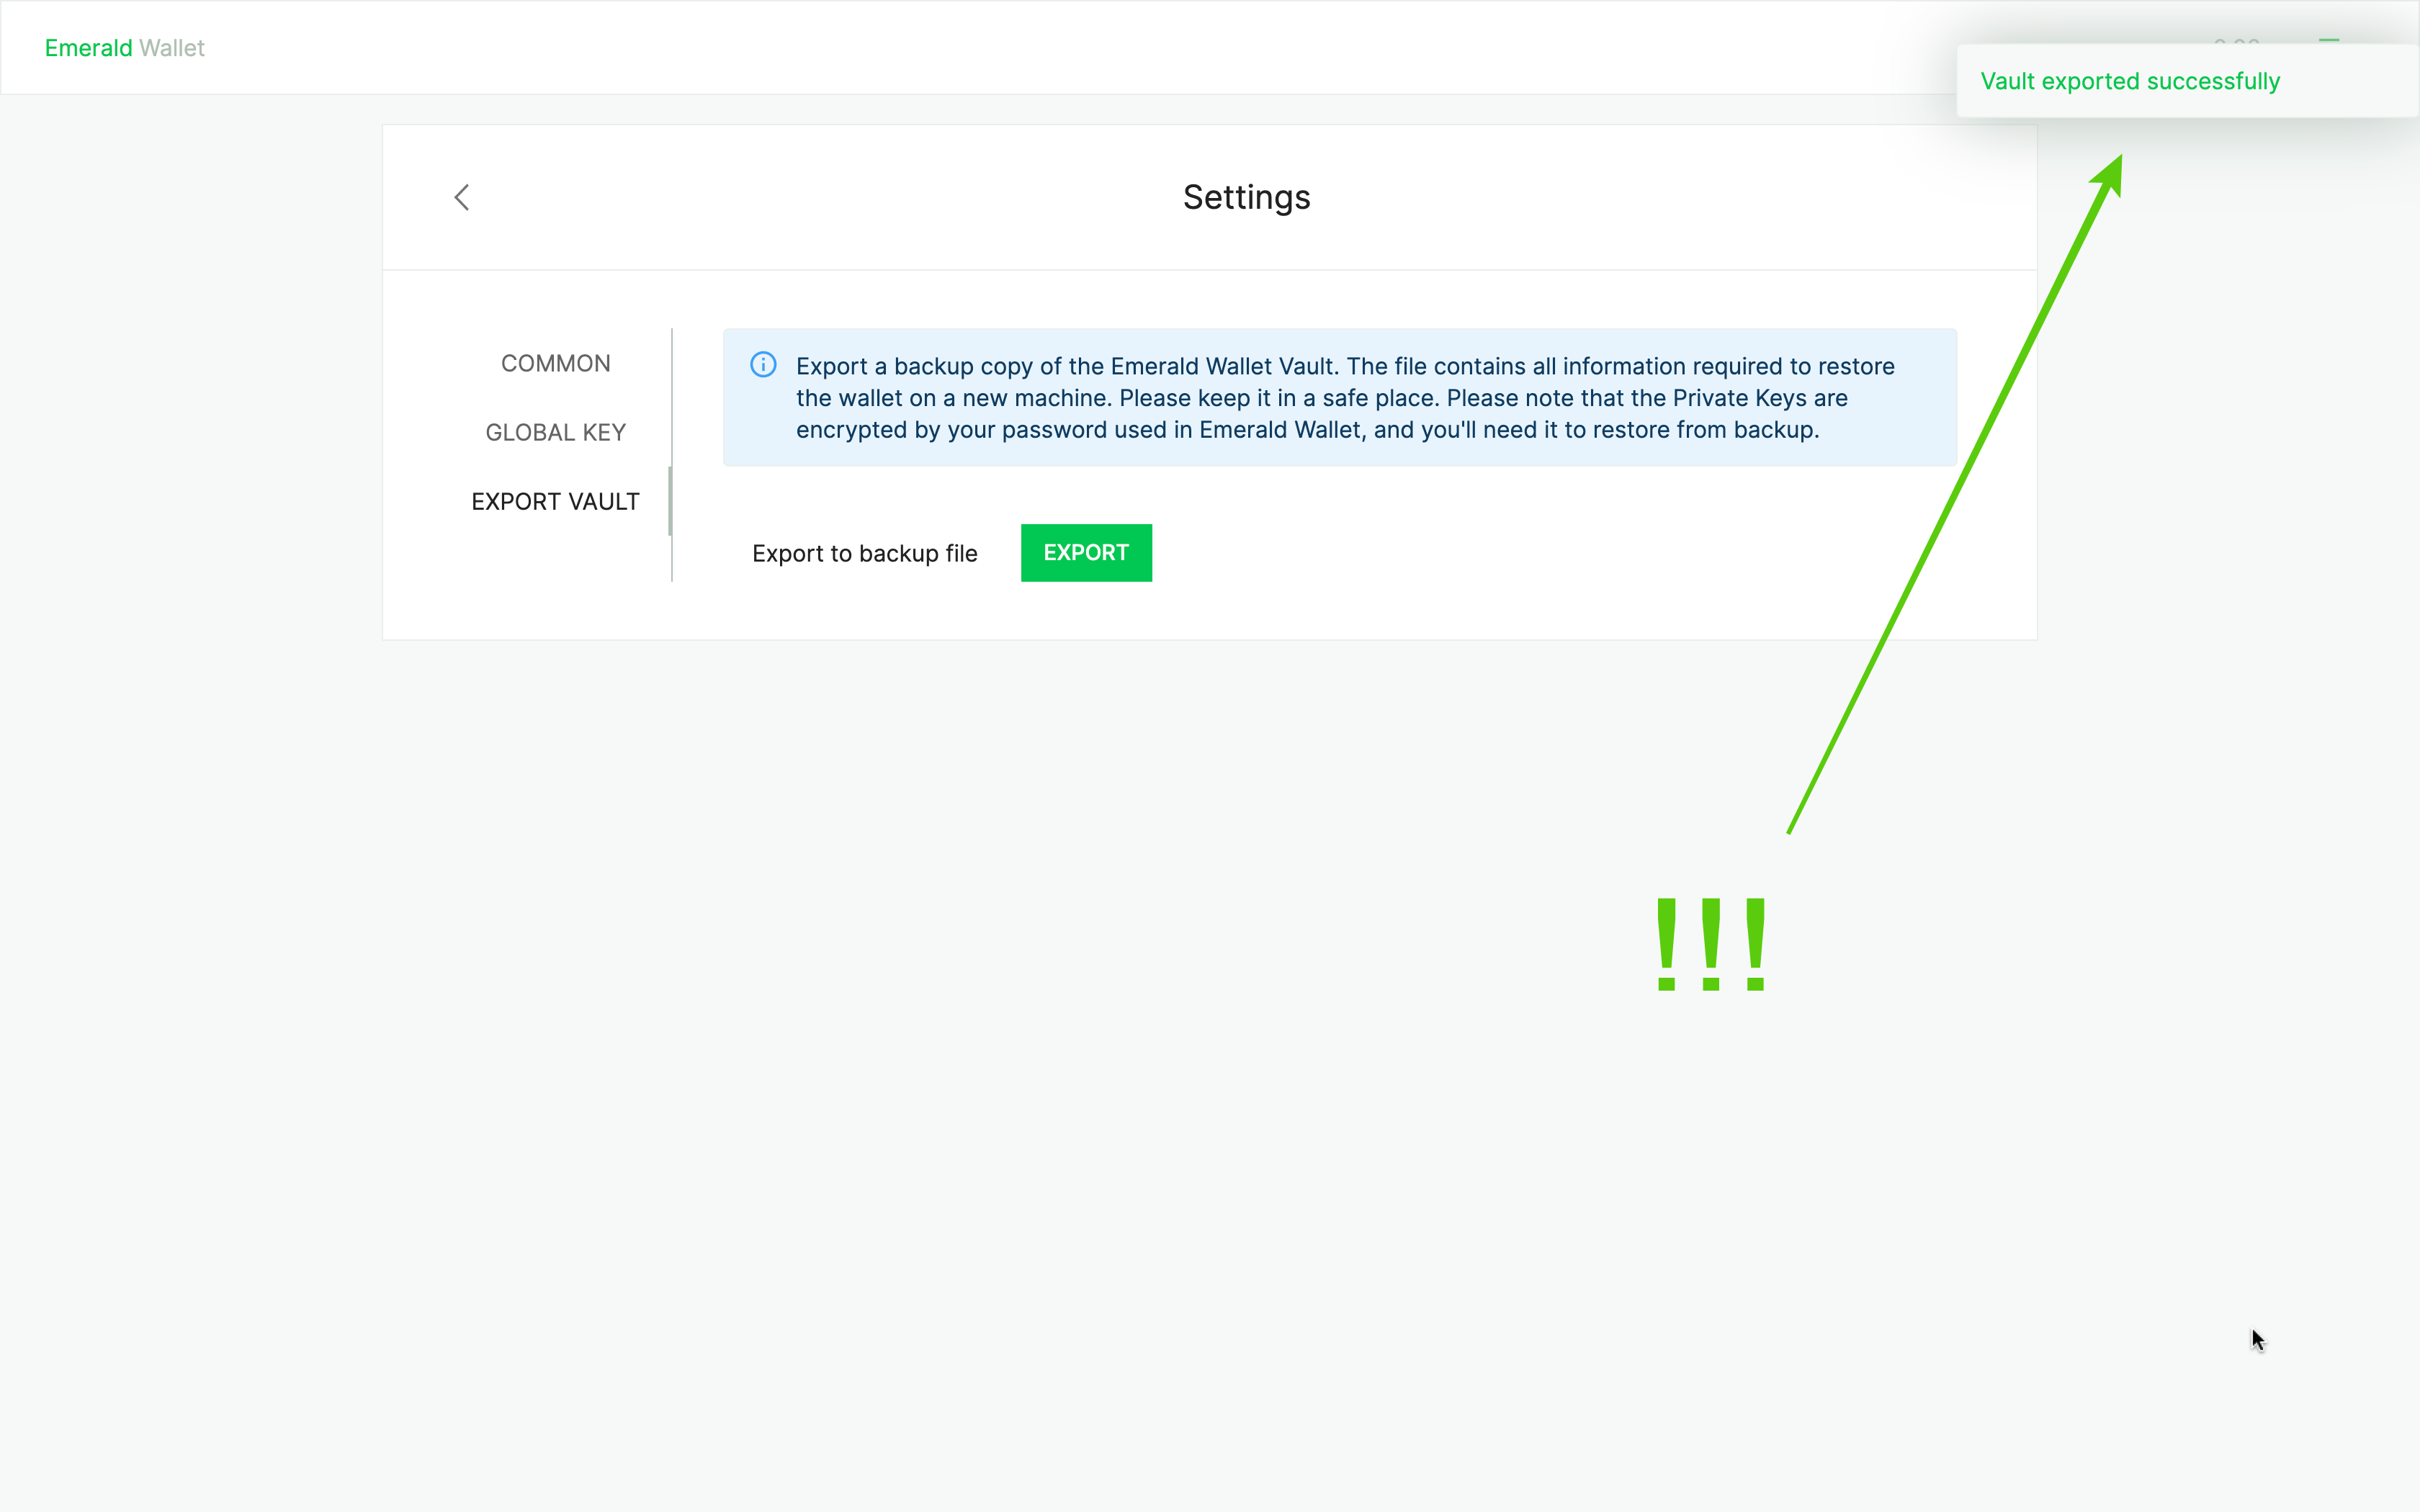Go back using the left chevron icon
Screen dimensions: 2420x1512
[462, 197]
